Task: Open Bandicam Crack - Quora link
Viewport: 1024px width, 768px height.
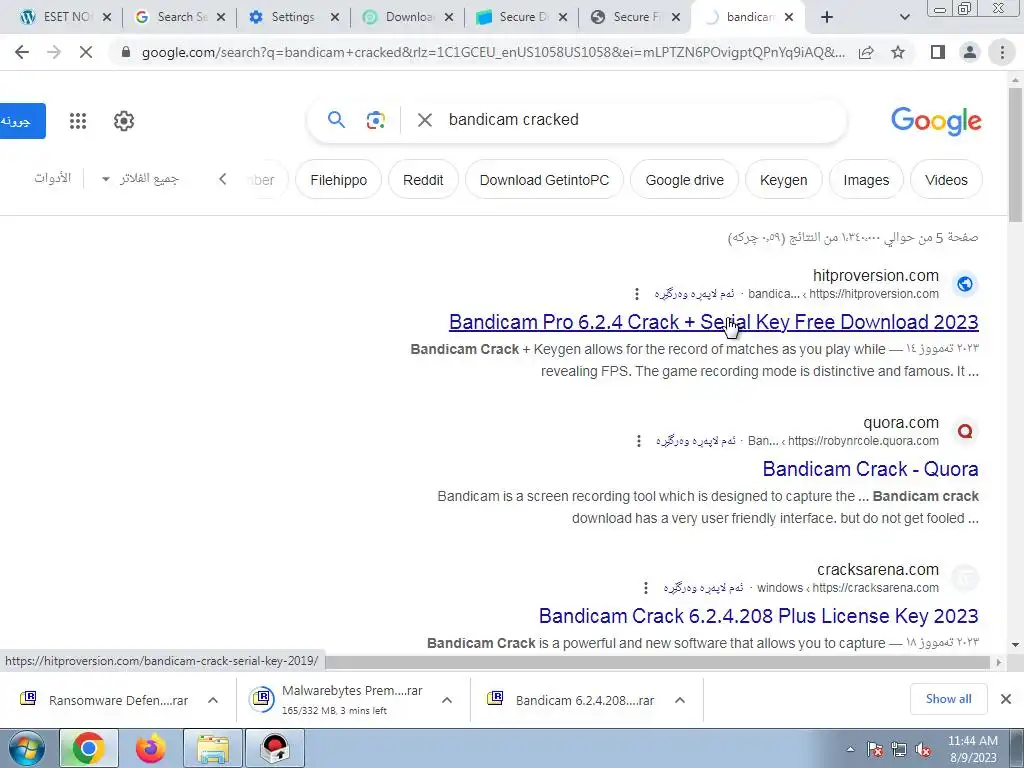Action: point(871,469)
